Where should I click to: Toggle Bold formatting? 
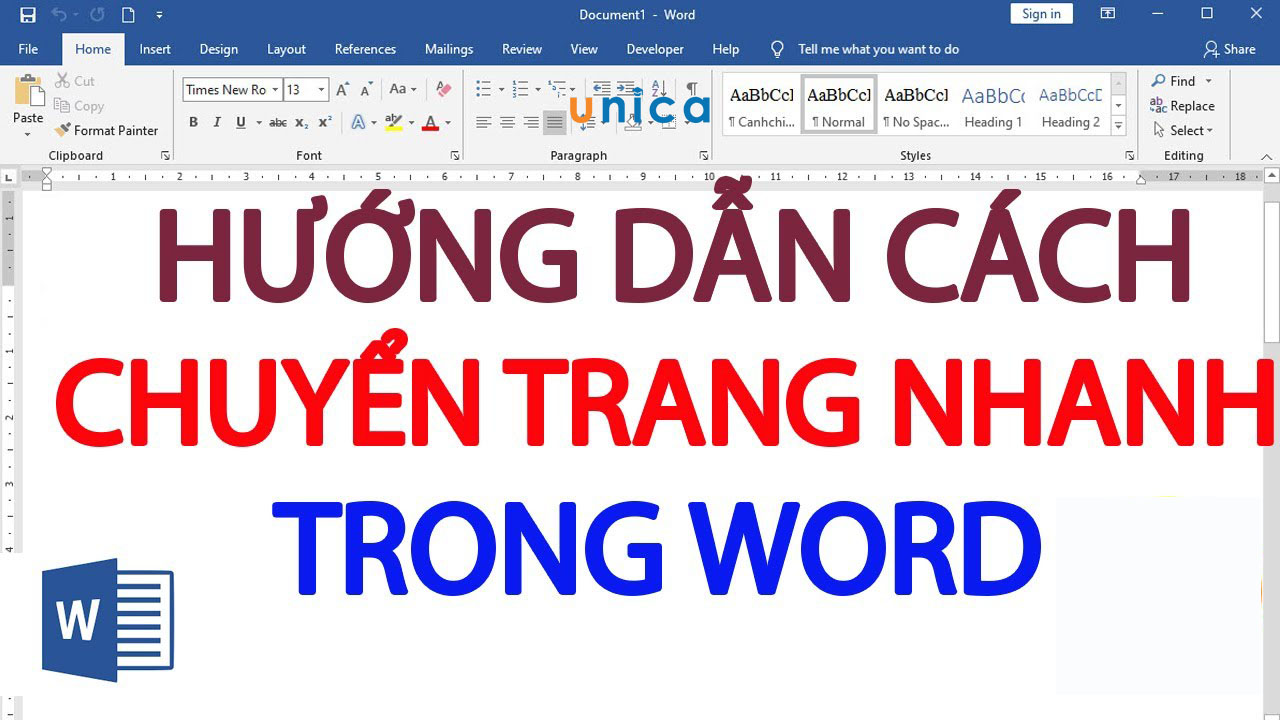click(x=193, y=122)
